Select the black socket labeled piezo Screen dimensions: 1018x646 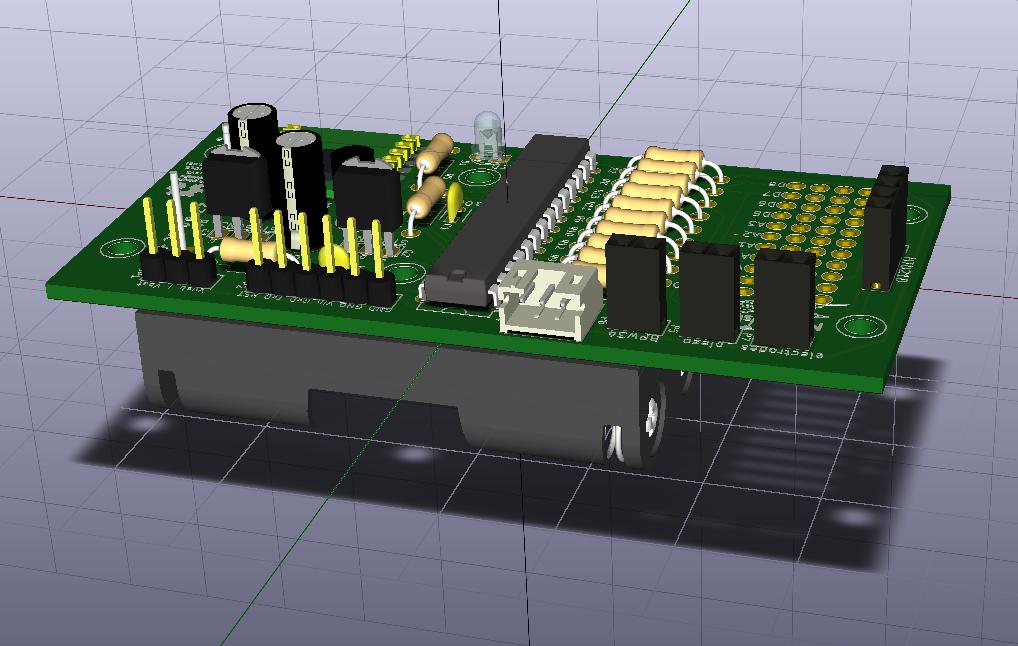click(x=709, y=288)
